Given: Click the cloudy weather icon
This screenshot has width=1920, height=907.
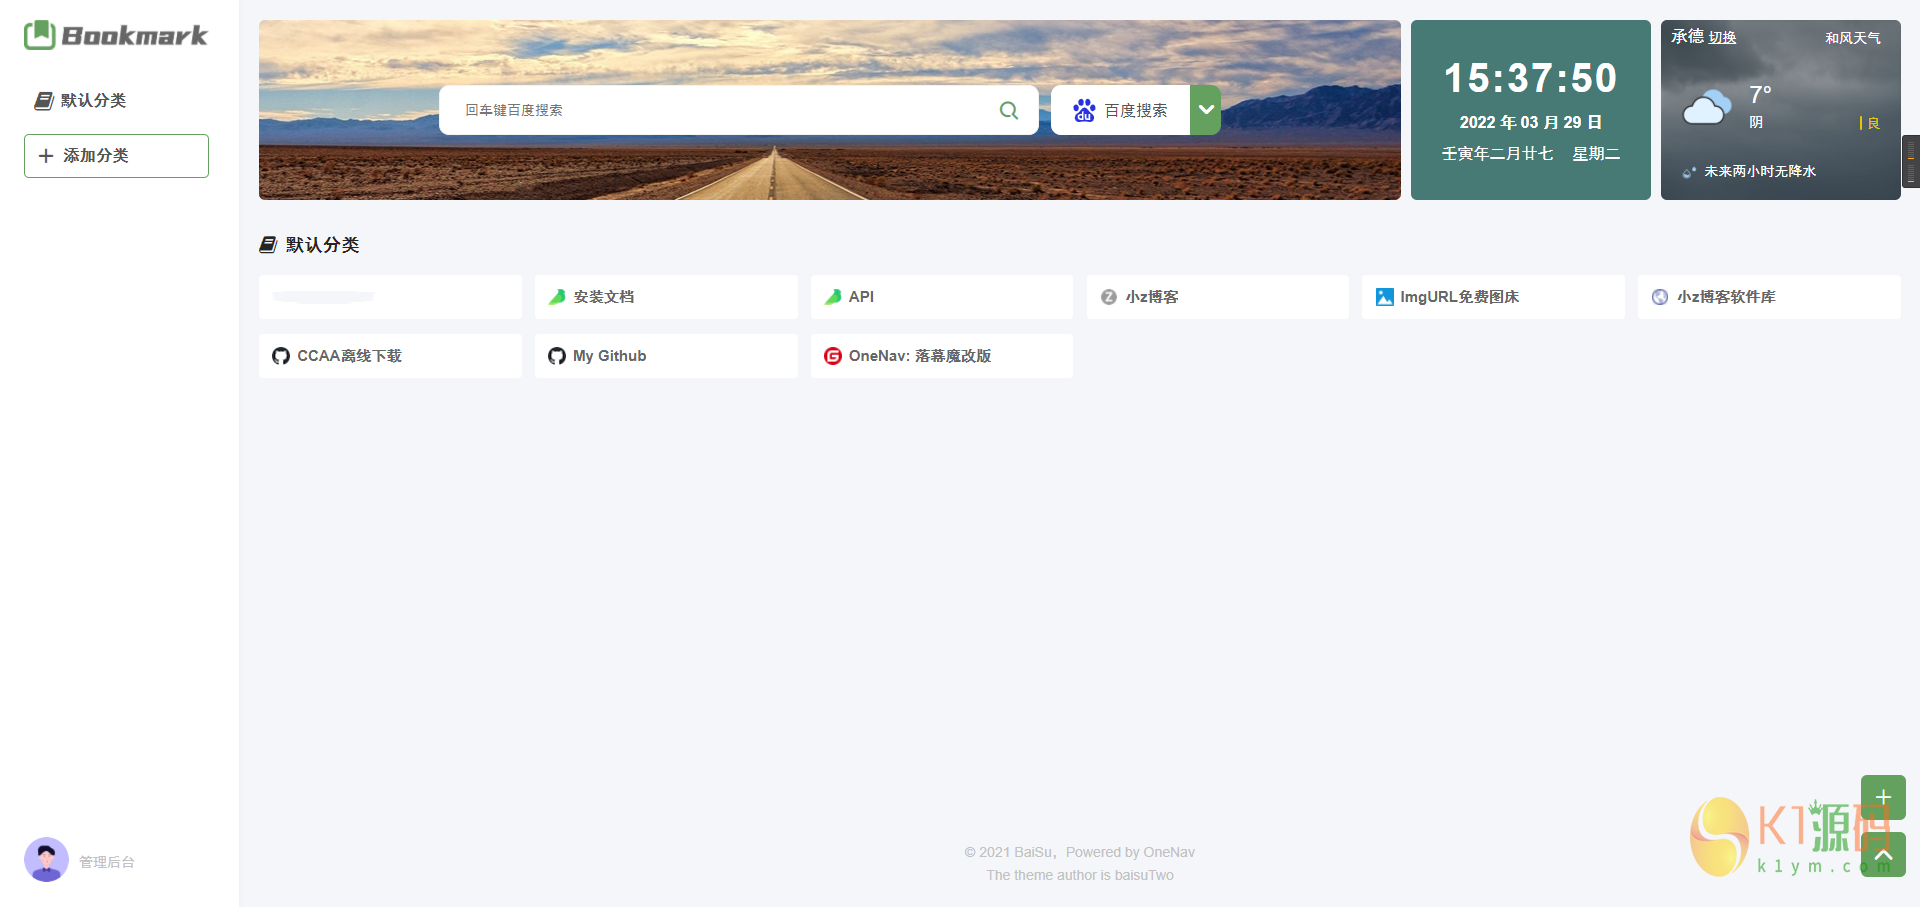Looking at the screenshot, I should coord(1707,107).
